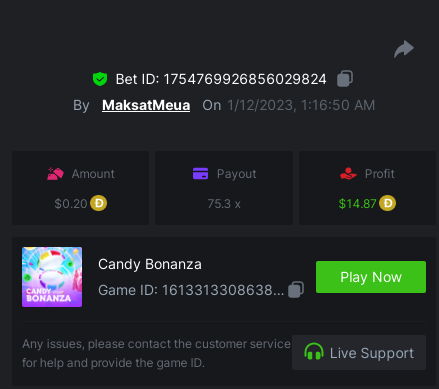Image resolution: width=439 pixels, height=389 pixels.
Task: Click the bet date and time text
Action: tap(301, 105)
